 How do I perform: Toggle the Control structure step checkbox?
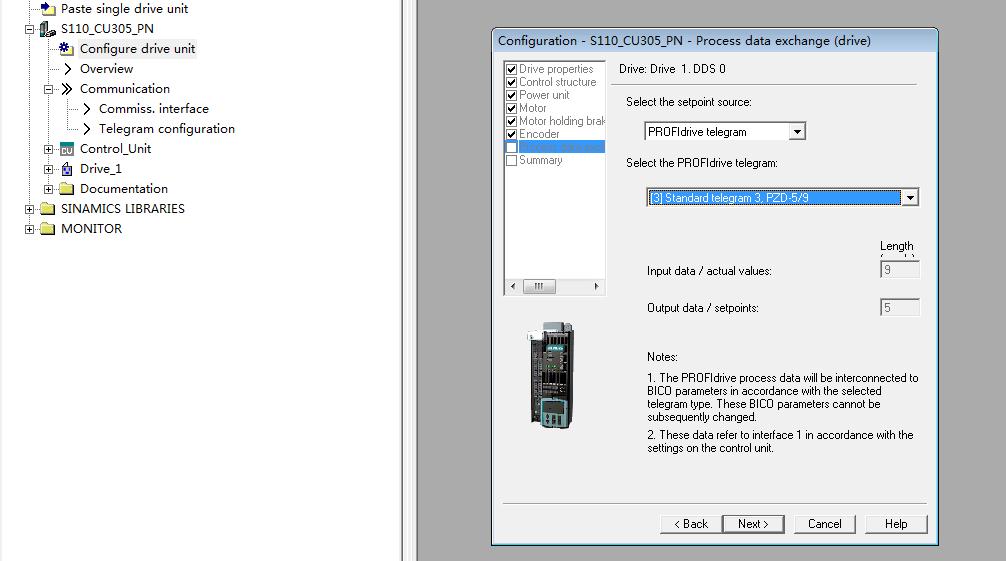point(511,82)
